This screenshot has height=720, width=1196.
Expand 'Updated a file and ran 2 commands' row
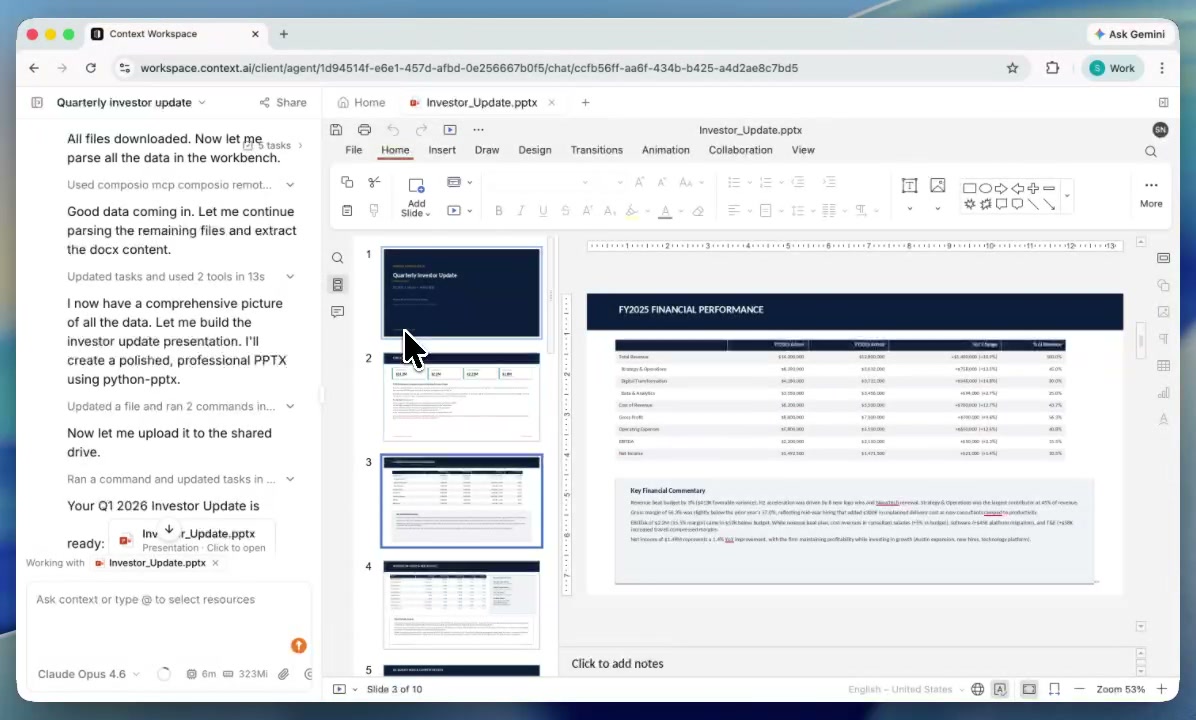click(x=181, y=406)
